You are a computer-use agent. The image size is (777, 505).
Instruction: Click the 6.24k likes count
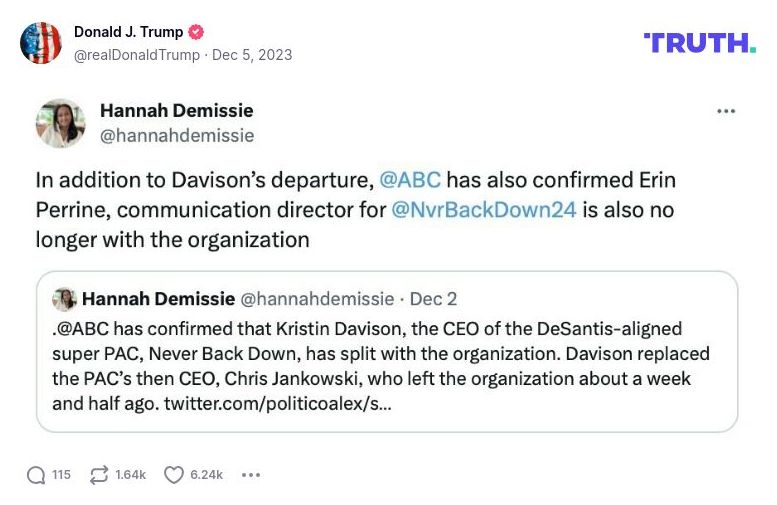click(206, 475)
